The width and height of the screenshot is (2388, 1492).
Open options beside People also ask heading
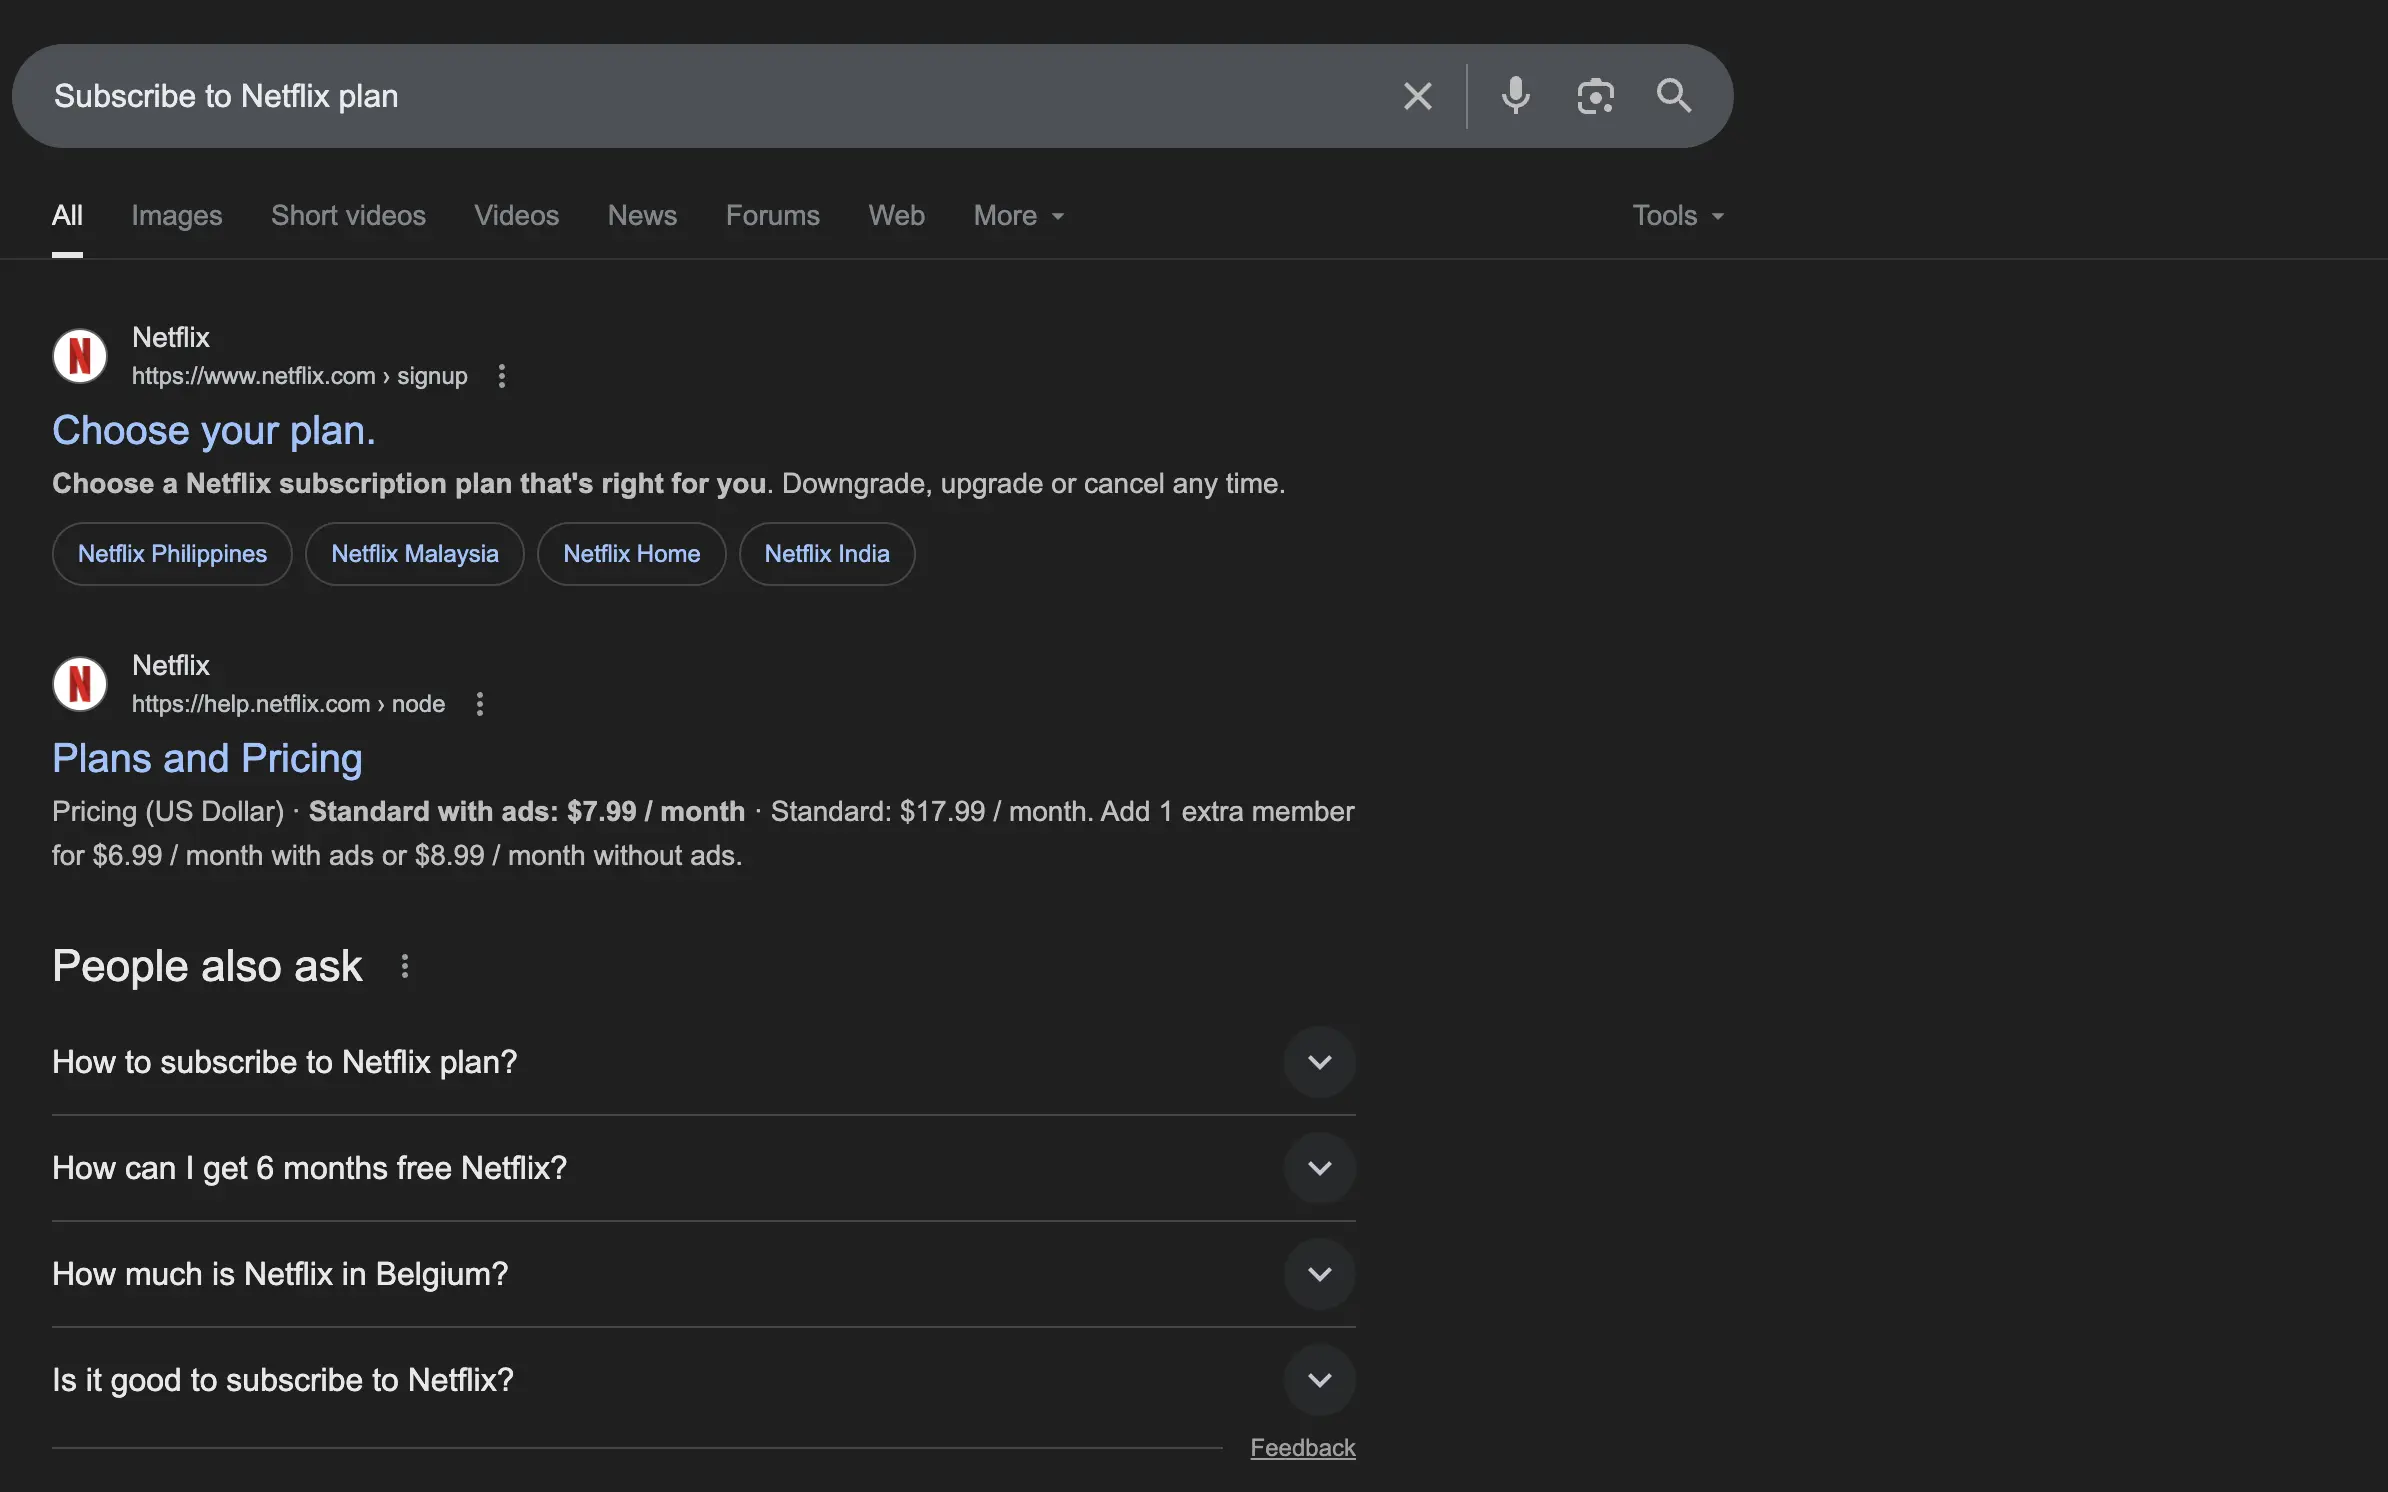(x=404, y=966)
